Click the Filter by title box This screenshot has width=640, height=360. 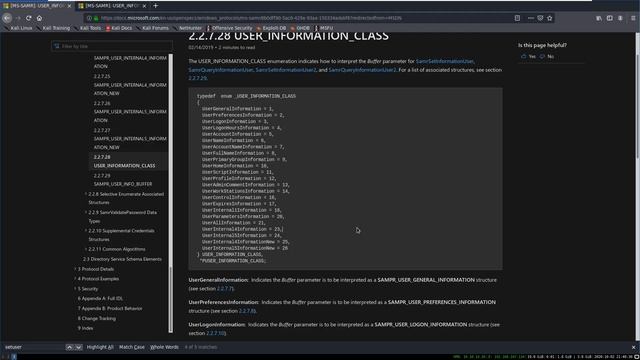[111, 46]
